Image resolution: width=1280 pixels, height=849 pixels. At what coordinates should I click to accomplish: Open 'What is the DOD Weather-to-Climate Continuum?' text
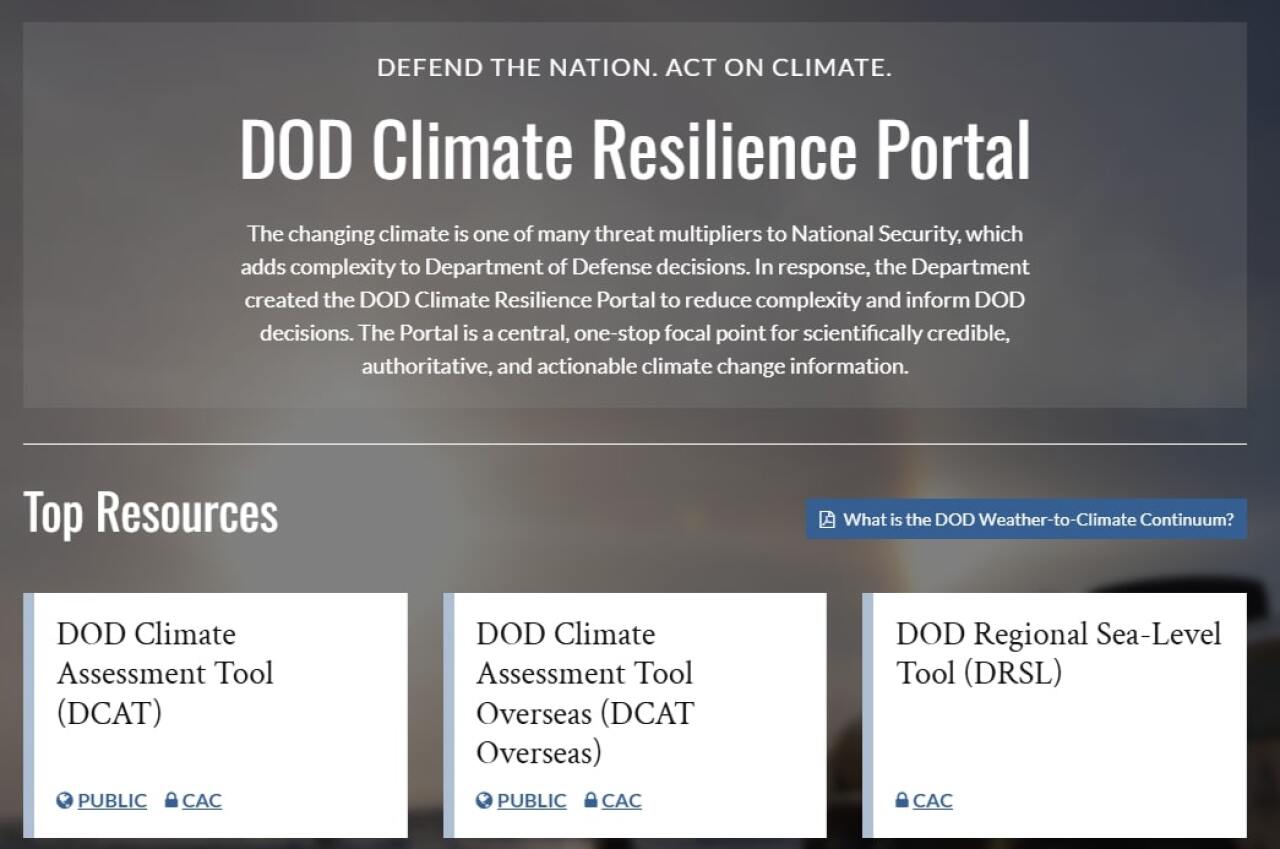click(x=1038, y=520)
